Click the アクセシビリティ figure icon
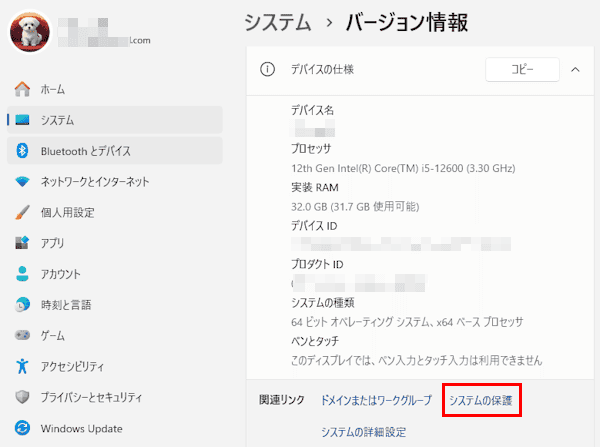The width and height of the screenshot is (600, 447). 22,366
